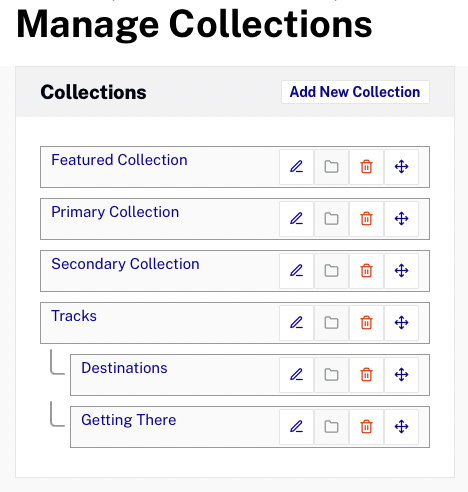The height and width of the screenshot is (492, 468).
Task: Open the Primary Collection link
Action: 115,212
